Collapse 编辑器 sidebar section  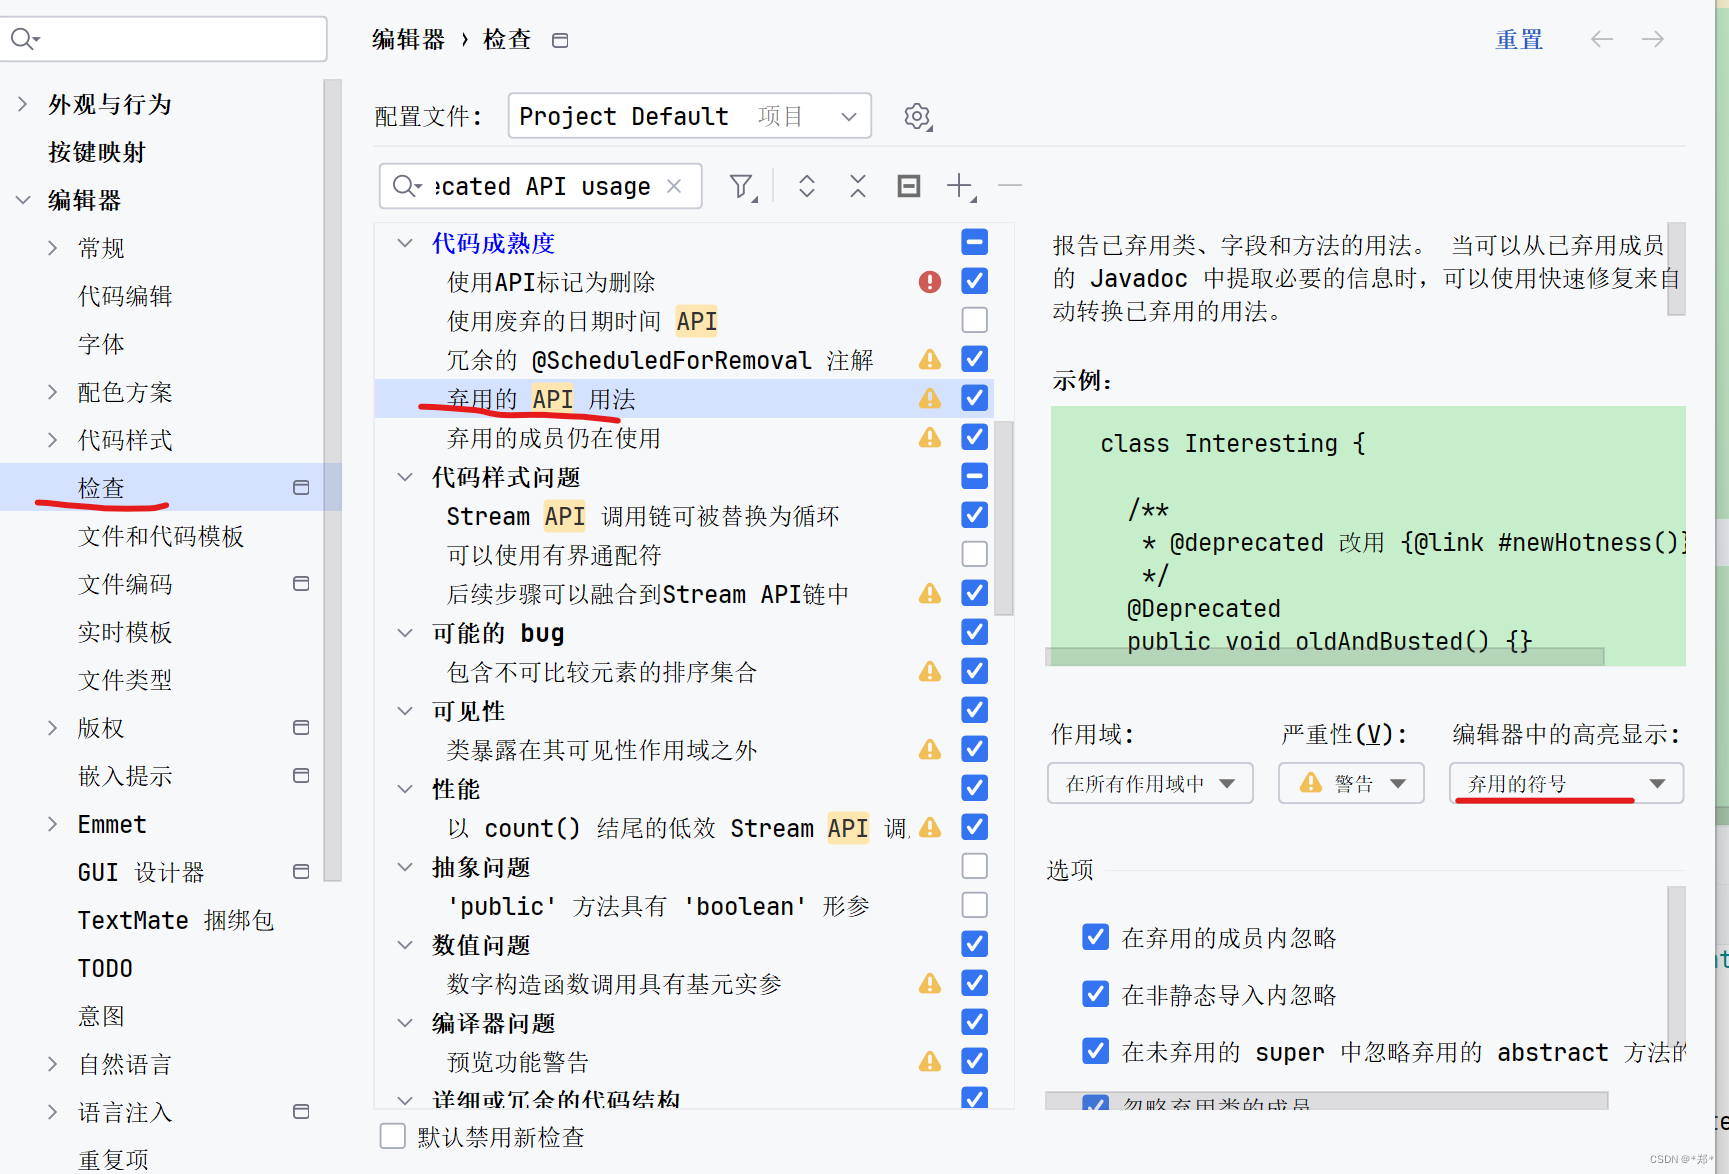pyautogui.click(x=23, y=200)
